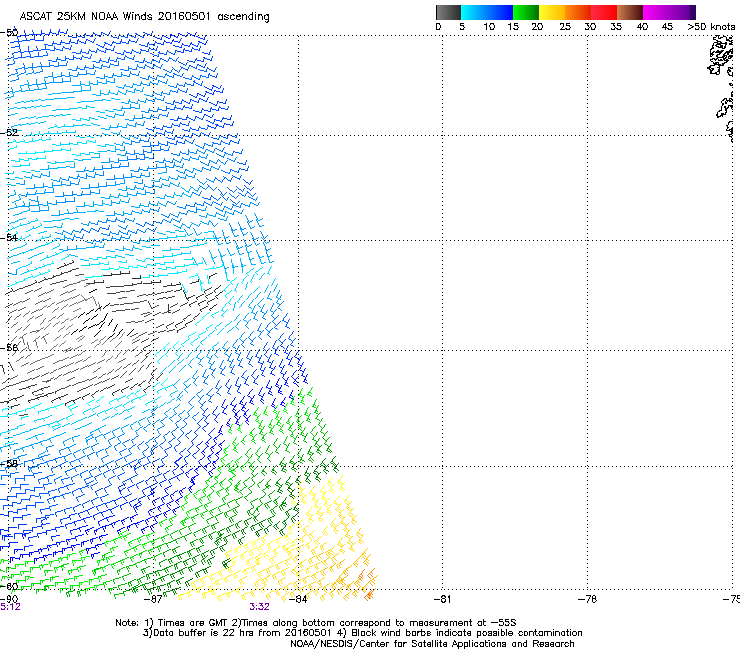Click the '25' label under the color bar
This screenshot has height=650, width=740.
pyautogui.click(x=565, y=27)
